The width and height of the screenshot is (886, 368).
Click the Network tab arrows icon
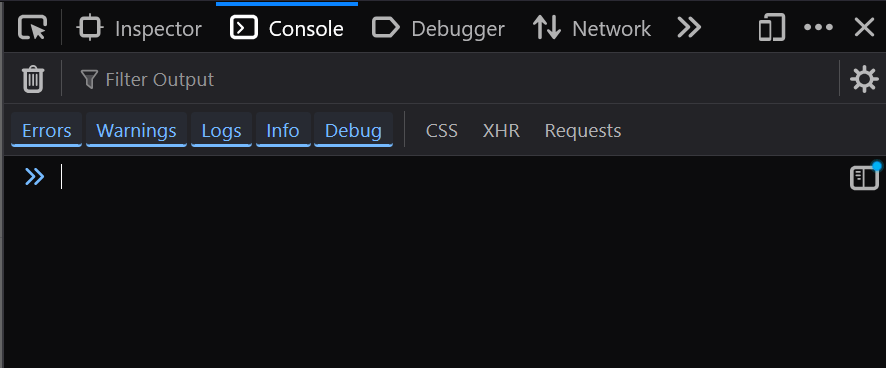tap(547, 28)
